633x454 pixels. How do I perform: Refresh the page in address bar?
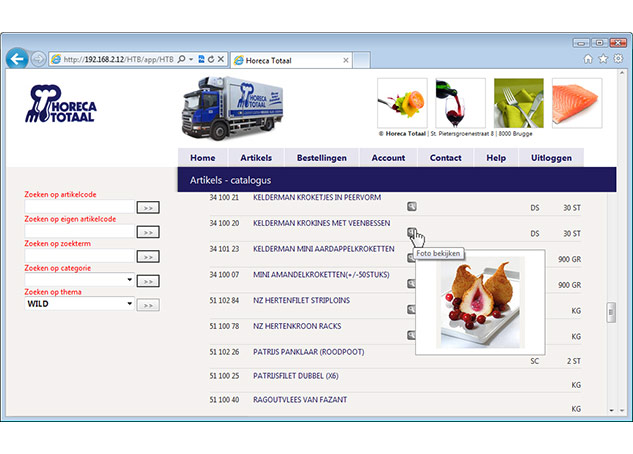click(211, 60)
